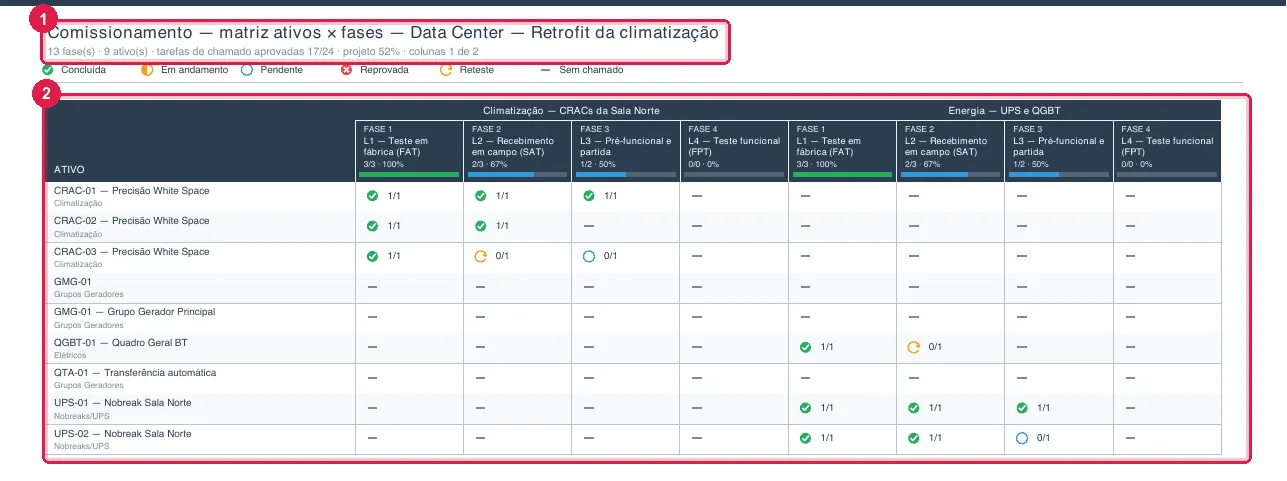
Task: Click the '0/1' count in CRAC-03 SAT cell
Action: [503, 256]
